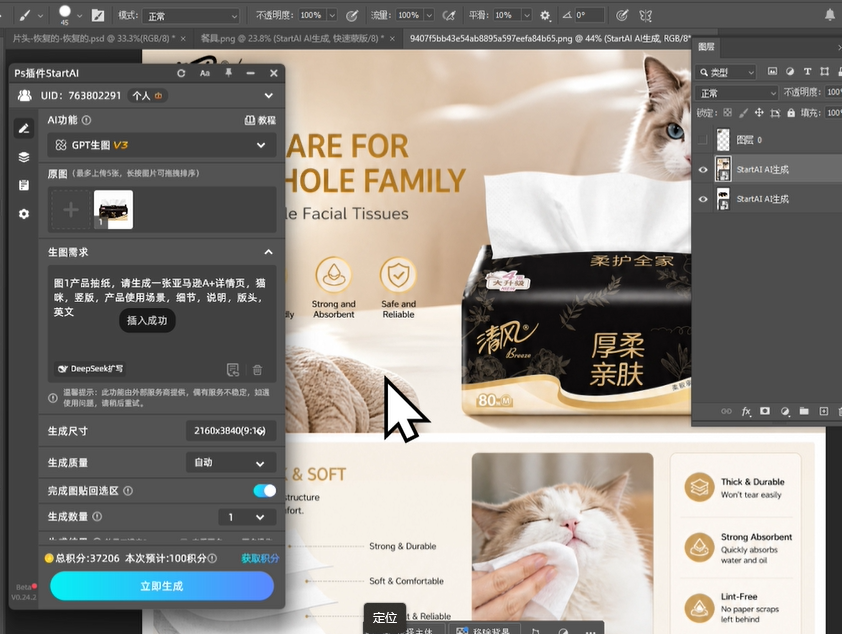This screenshot has width=842, height=634.
Task: Pin the StartAI plugin panel
Action: pos(228,72)
